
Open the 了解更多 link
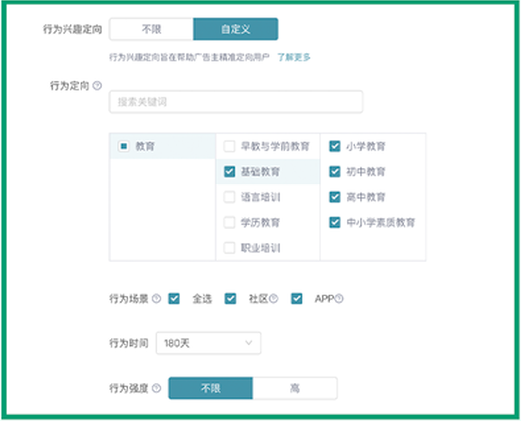pyautogui.click(x=294, y=57)
